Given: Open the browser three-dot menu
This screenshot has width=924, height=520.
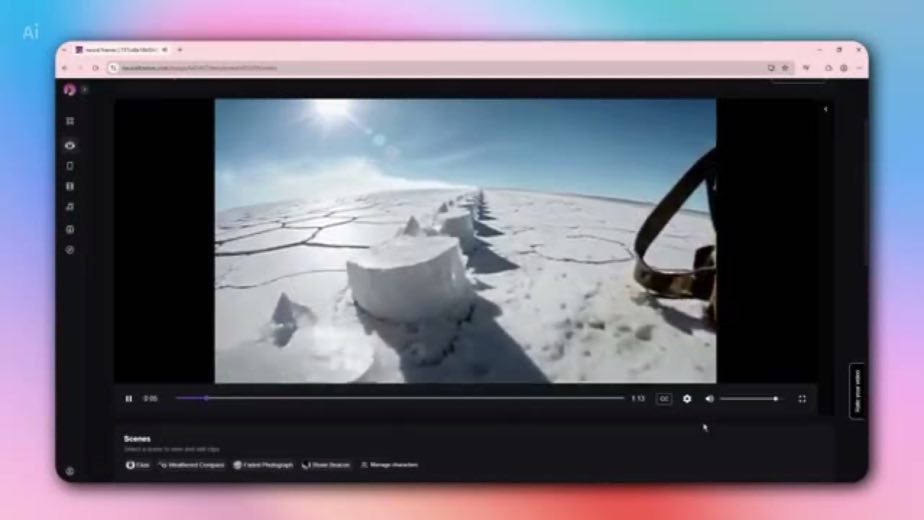Looking at the screenshot, I should [859, 68].
